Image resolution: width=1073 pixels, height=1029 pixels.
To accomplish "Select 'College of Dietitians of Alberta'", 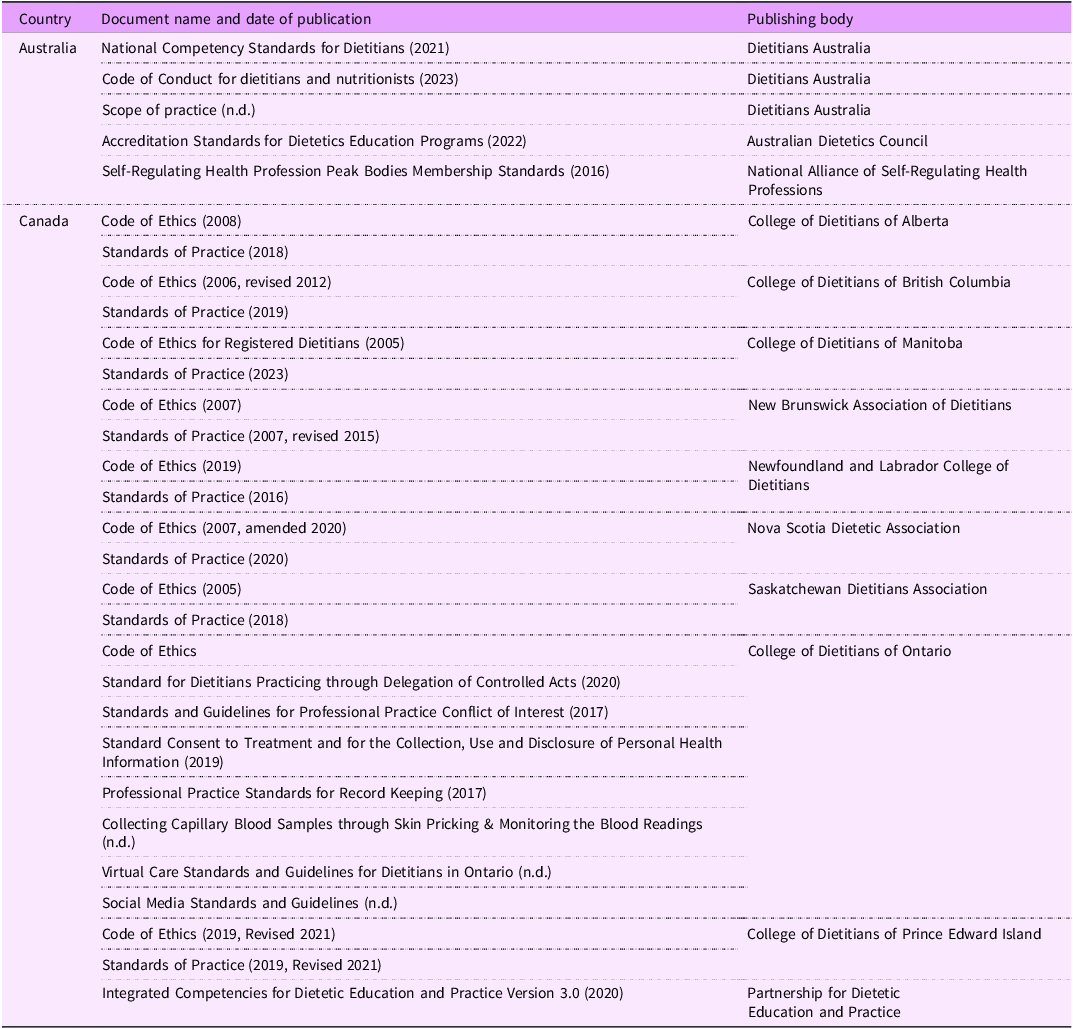I will pos(848,221).
